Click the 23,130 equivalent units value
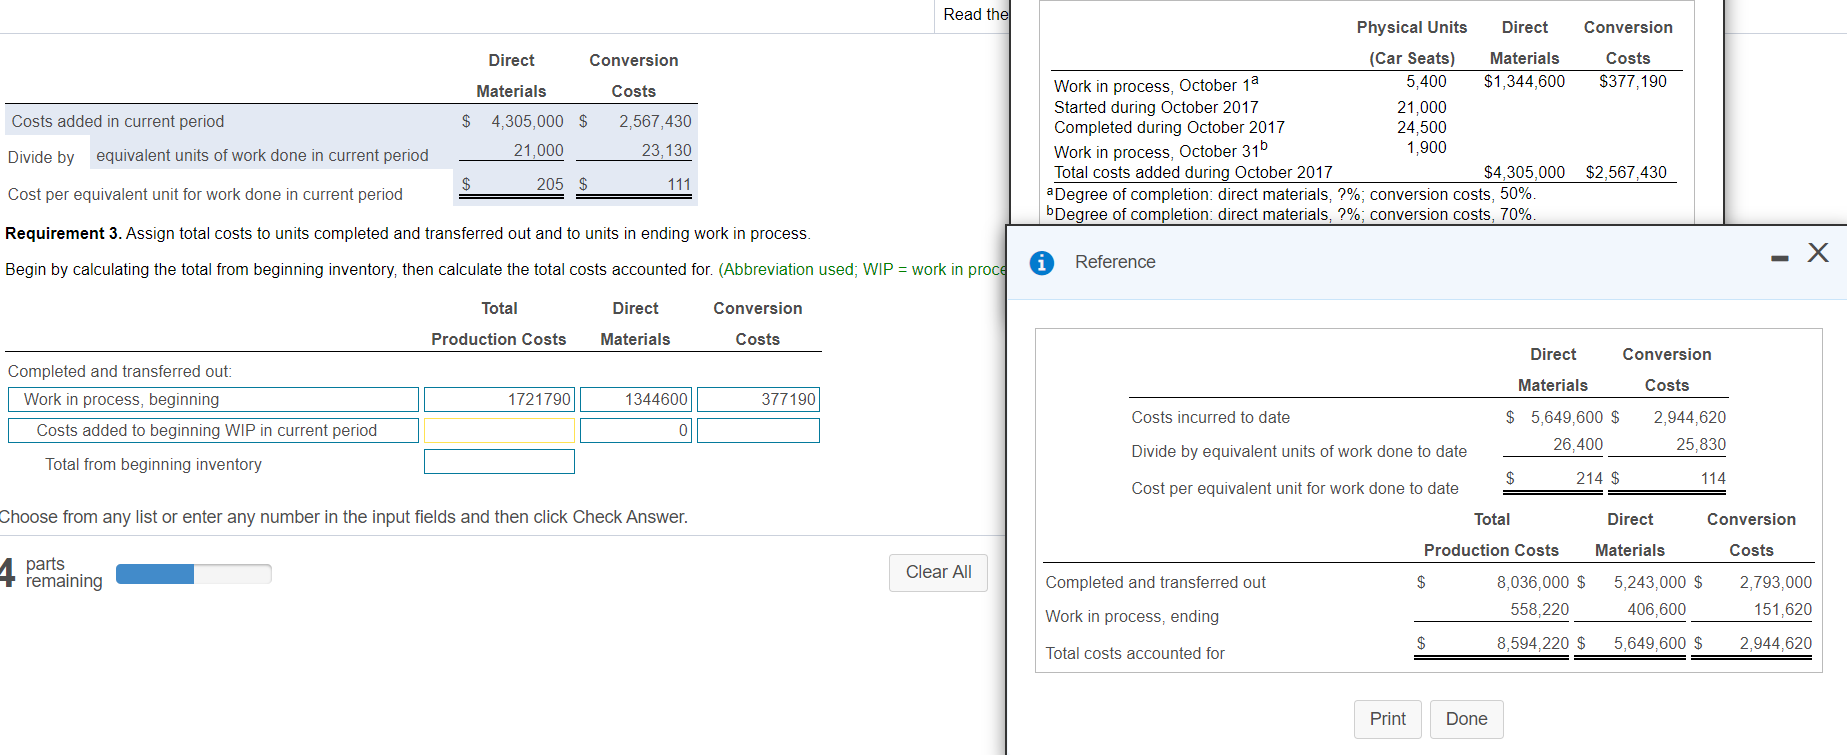 tap(666, 150)
